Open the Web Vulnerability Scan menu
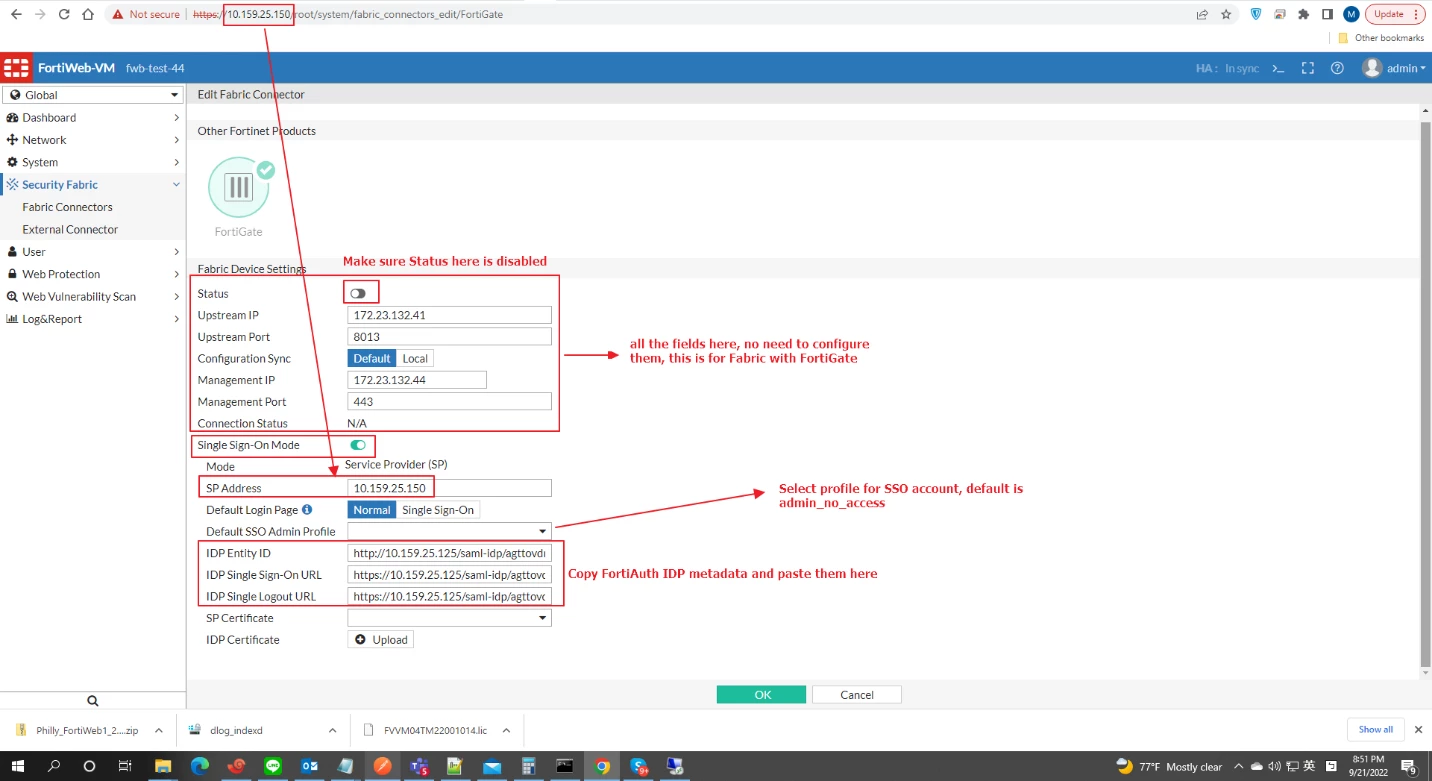The height and width of the screenshot is (781, 1432). point(93,296)
